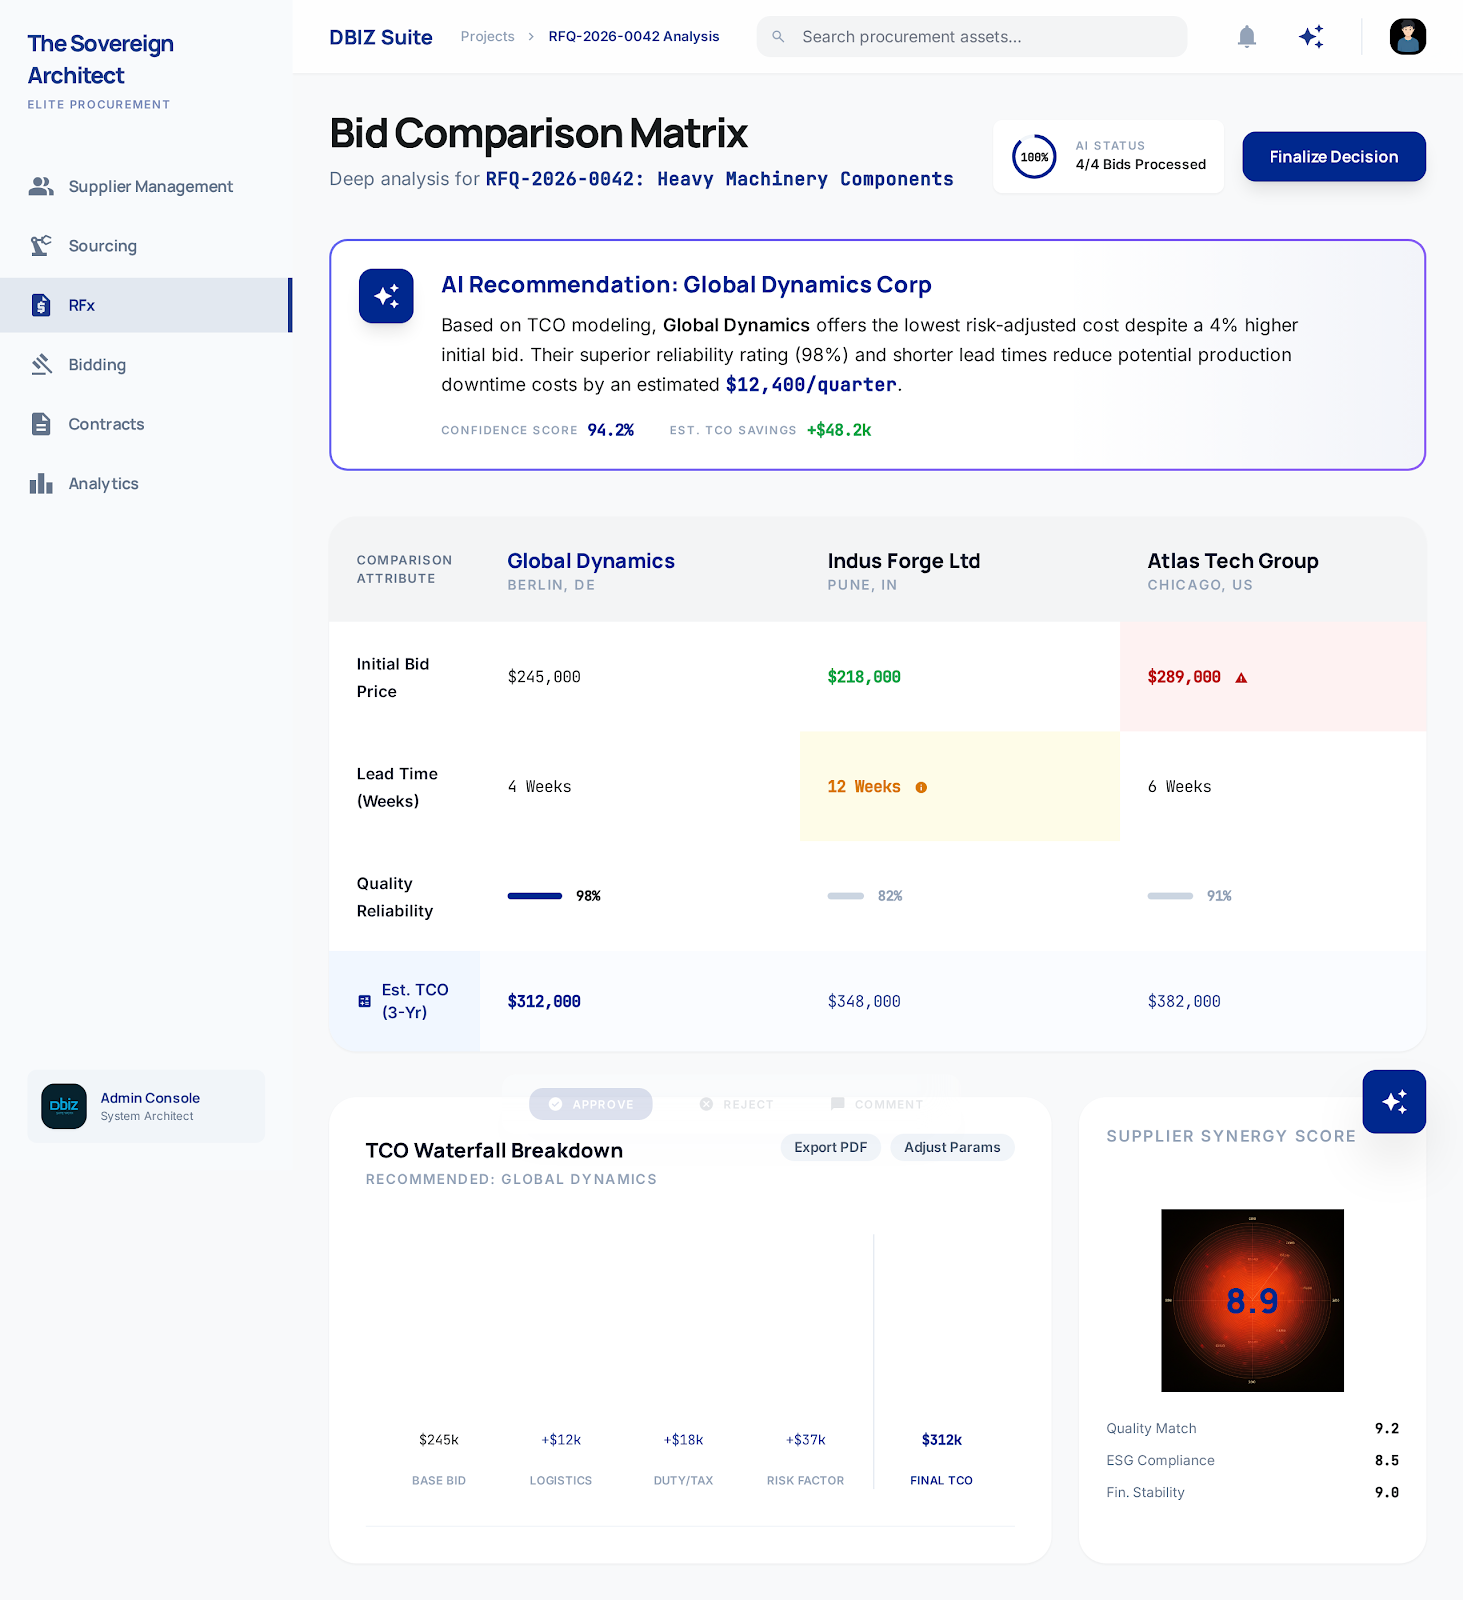Click the DBIZ Suite title
This screenshot has height=1600, width=1463.
click(x=381, y=37)
